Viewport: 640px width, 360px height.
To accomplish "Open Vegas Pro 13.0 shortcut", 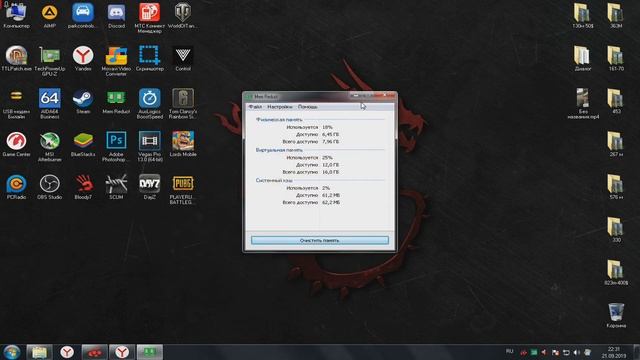I will (x=149, y=146).
